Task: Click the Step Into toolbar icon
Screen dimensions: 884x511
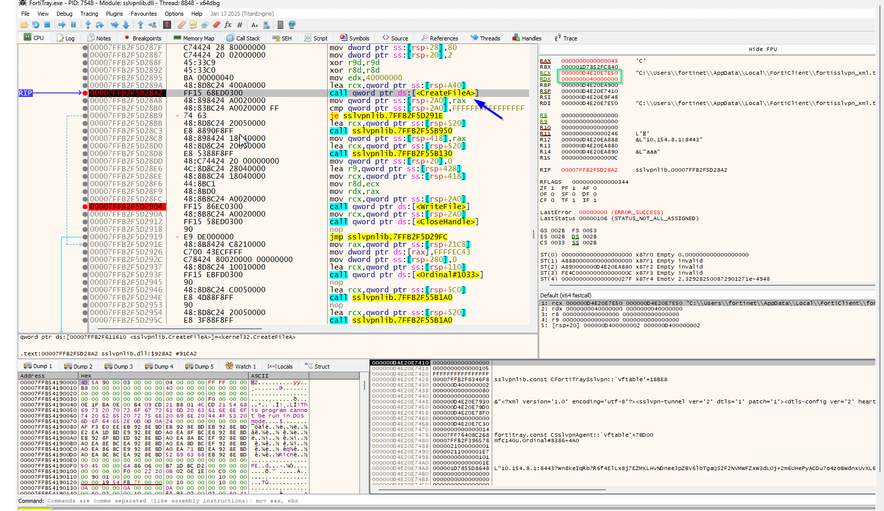Action: pos(86,25)
